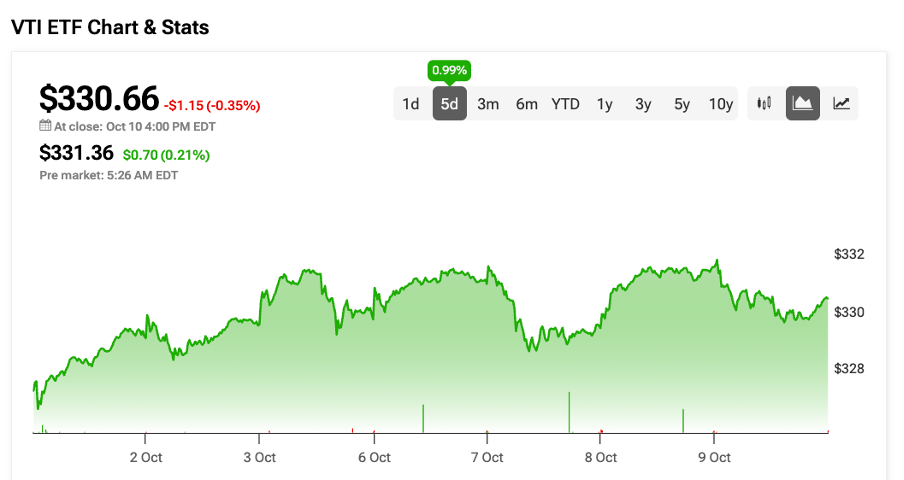Switch chart to 3m range

(488, 104)
